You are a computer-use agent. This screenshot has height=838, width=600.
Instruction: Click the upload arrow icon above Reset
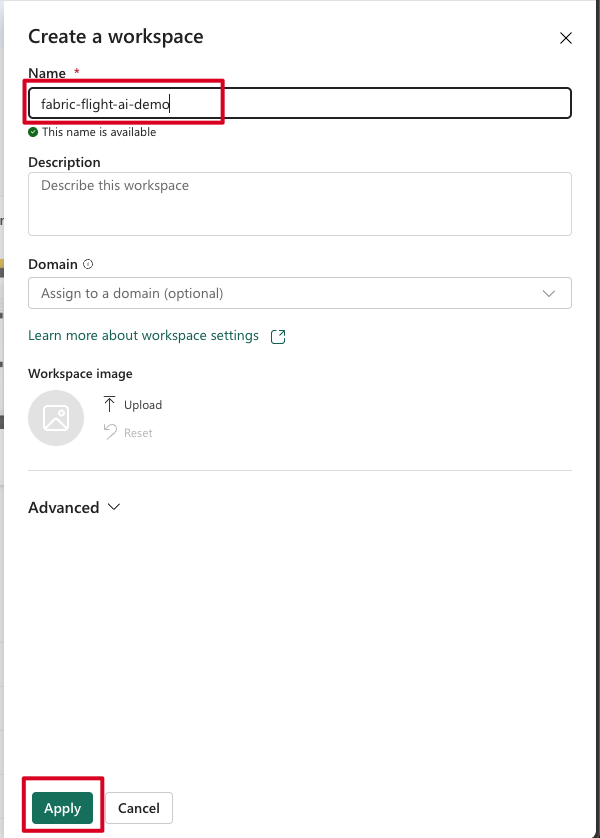click(108, 404)
